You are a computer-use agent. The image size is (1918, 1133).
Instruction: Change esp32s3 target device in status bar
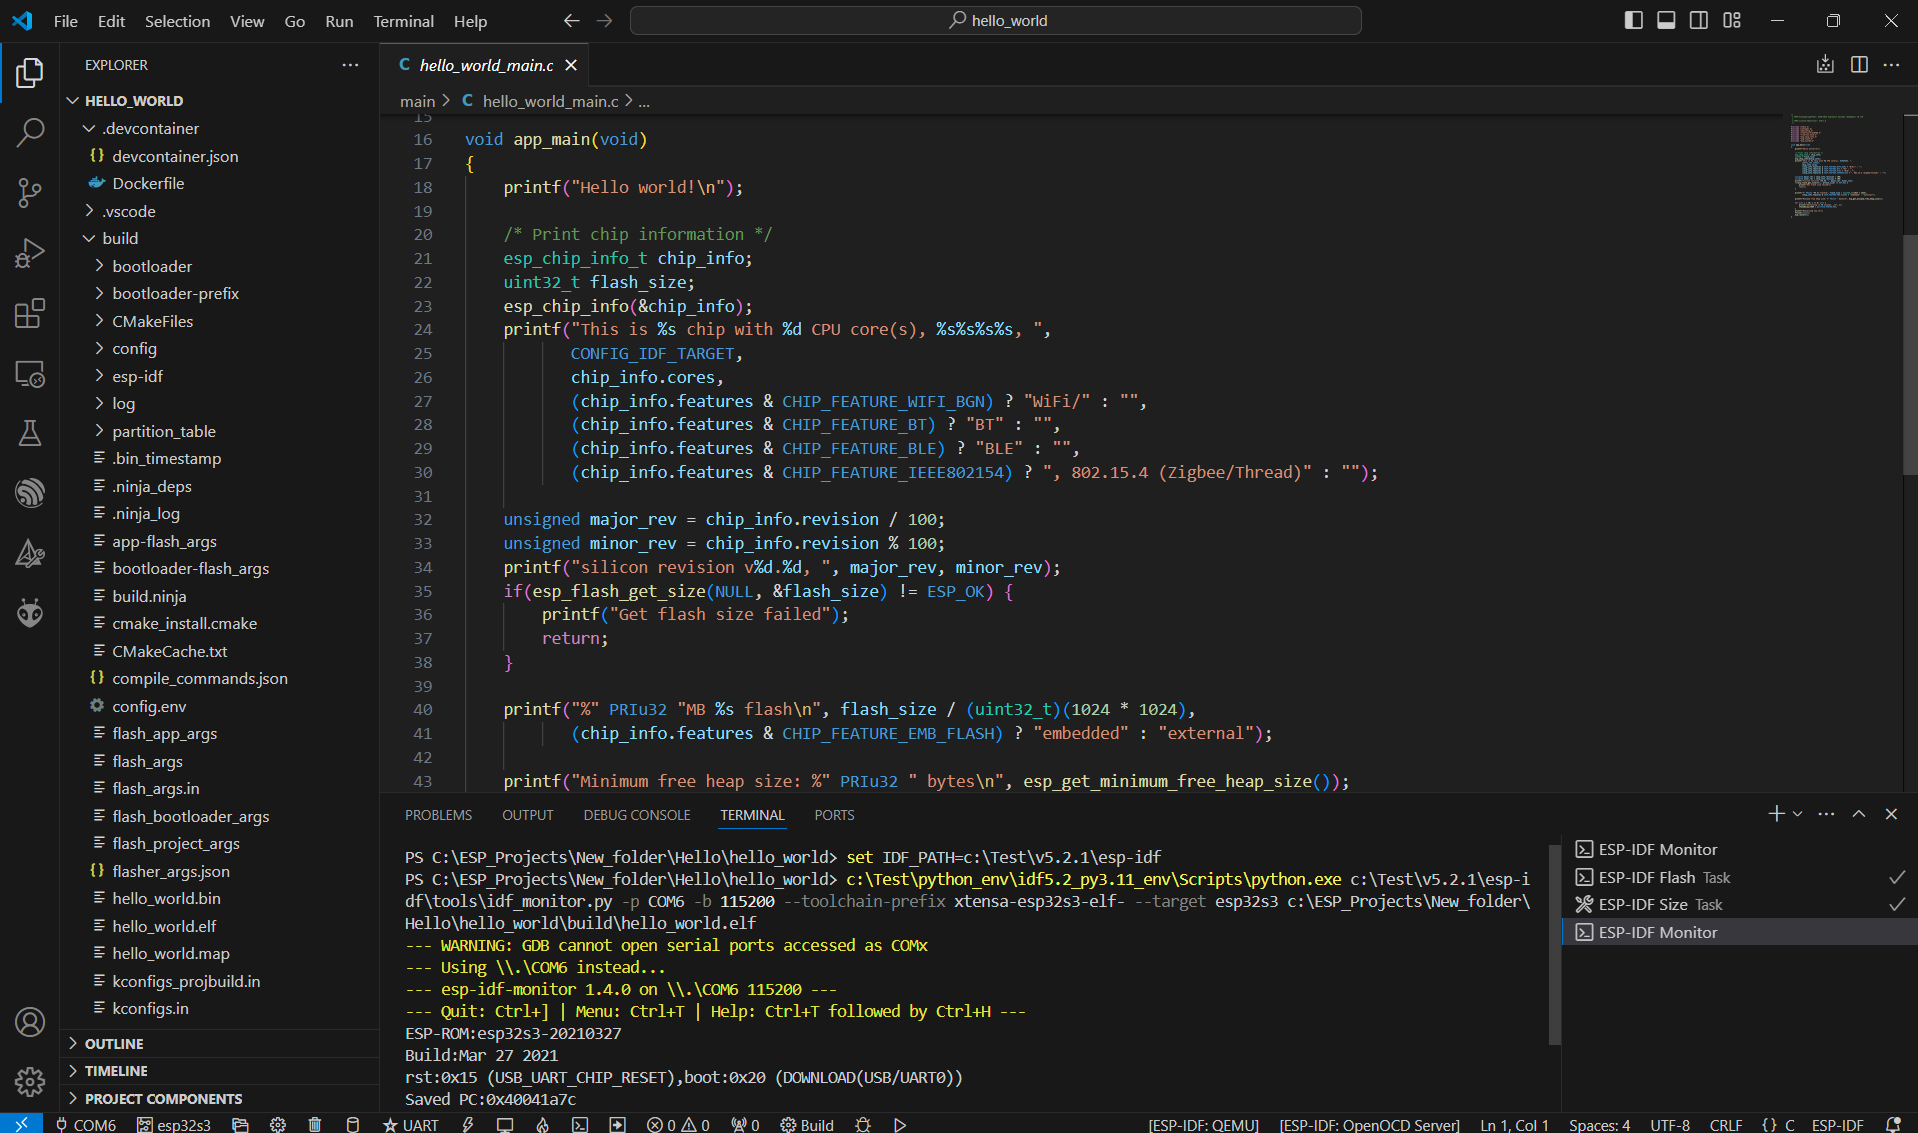point(174,1124)
